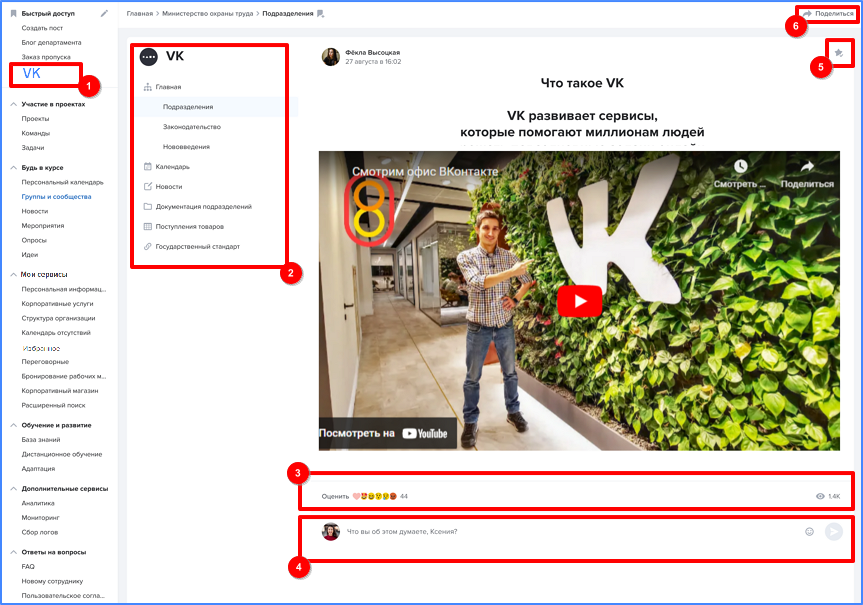Open Мониторинг in the sidebar
863x605 pixels.
tap(40, 517)
